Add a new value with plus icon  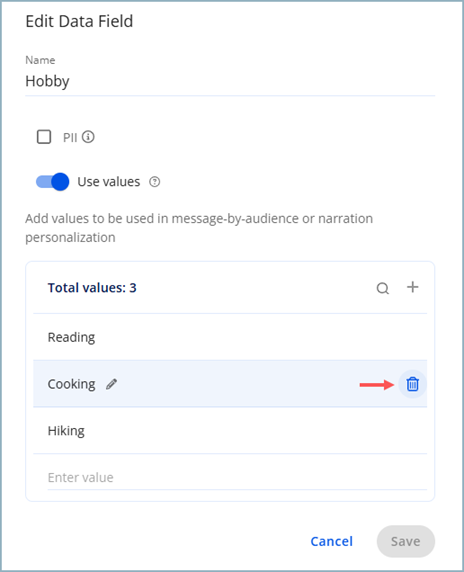413,287
